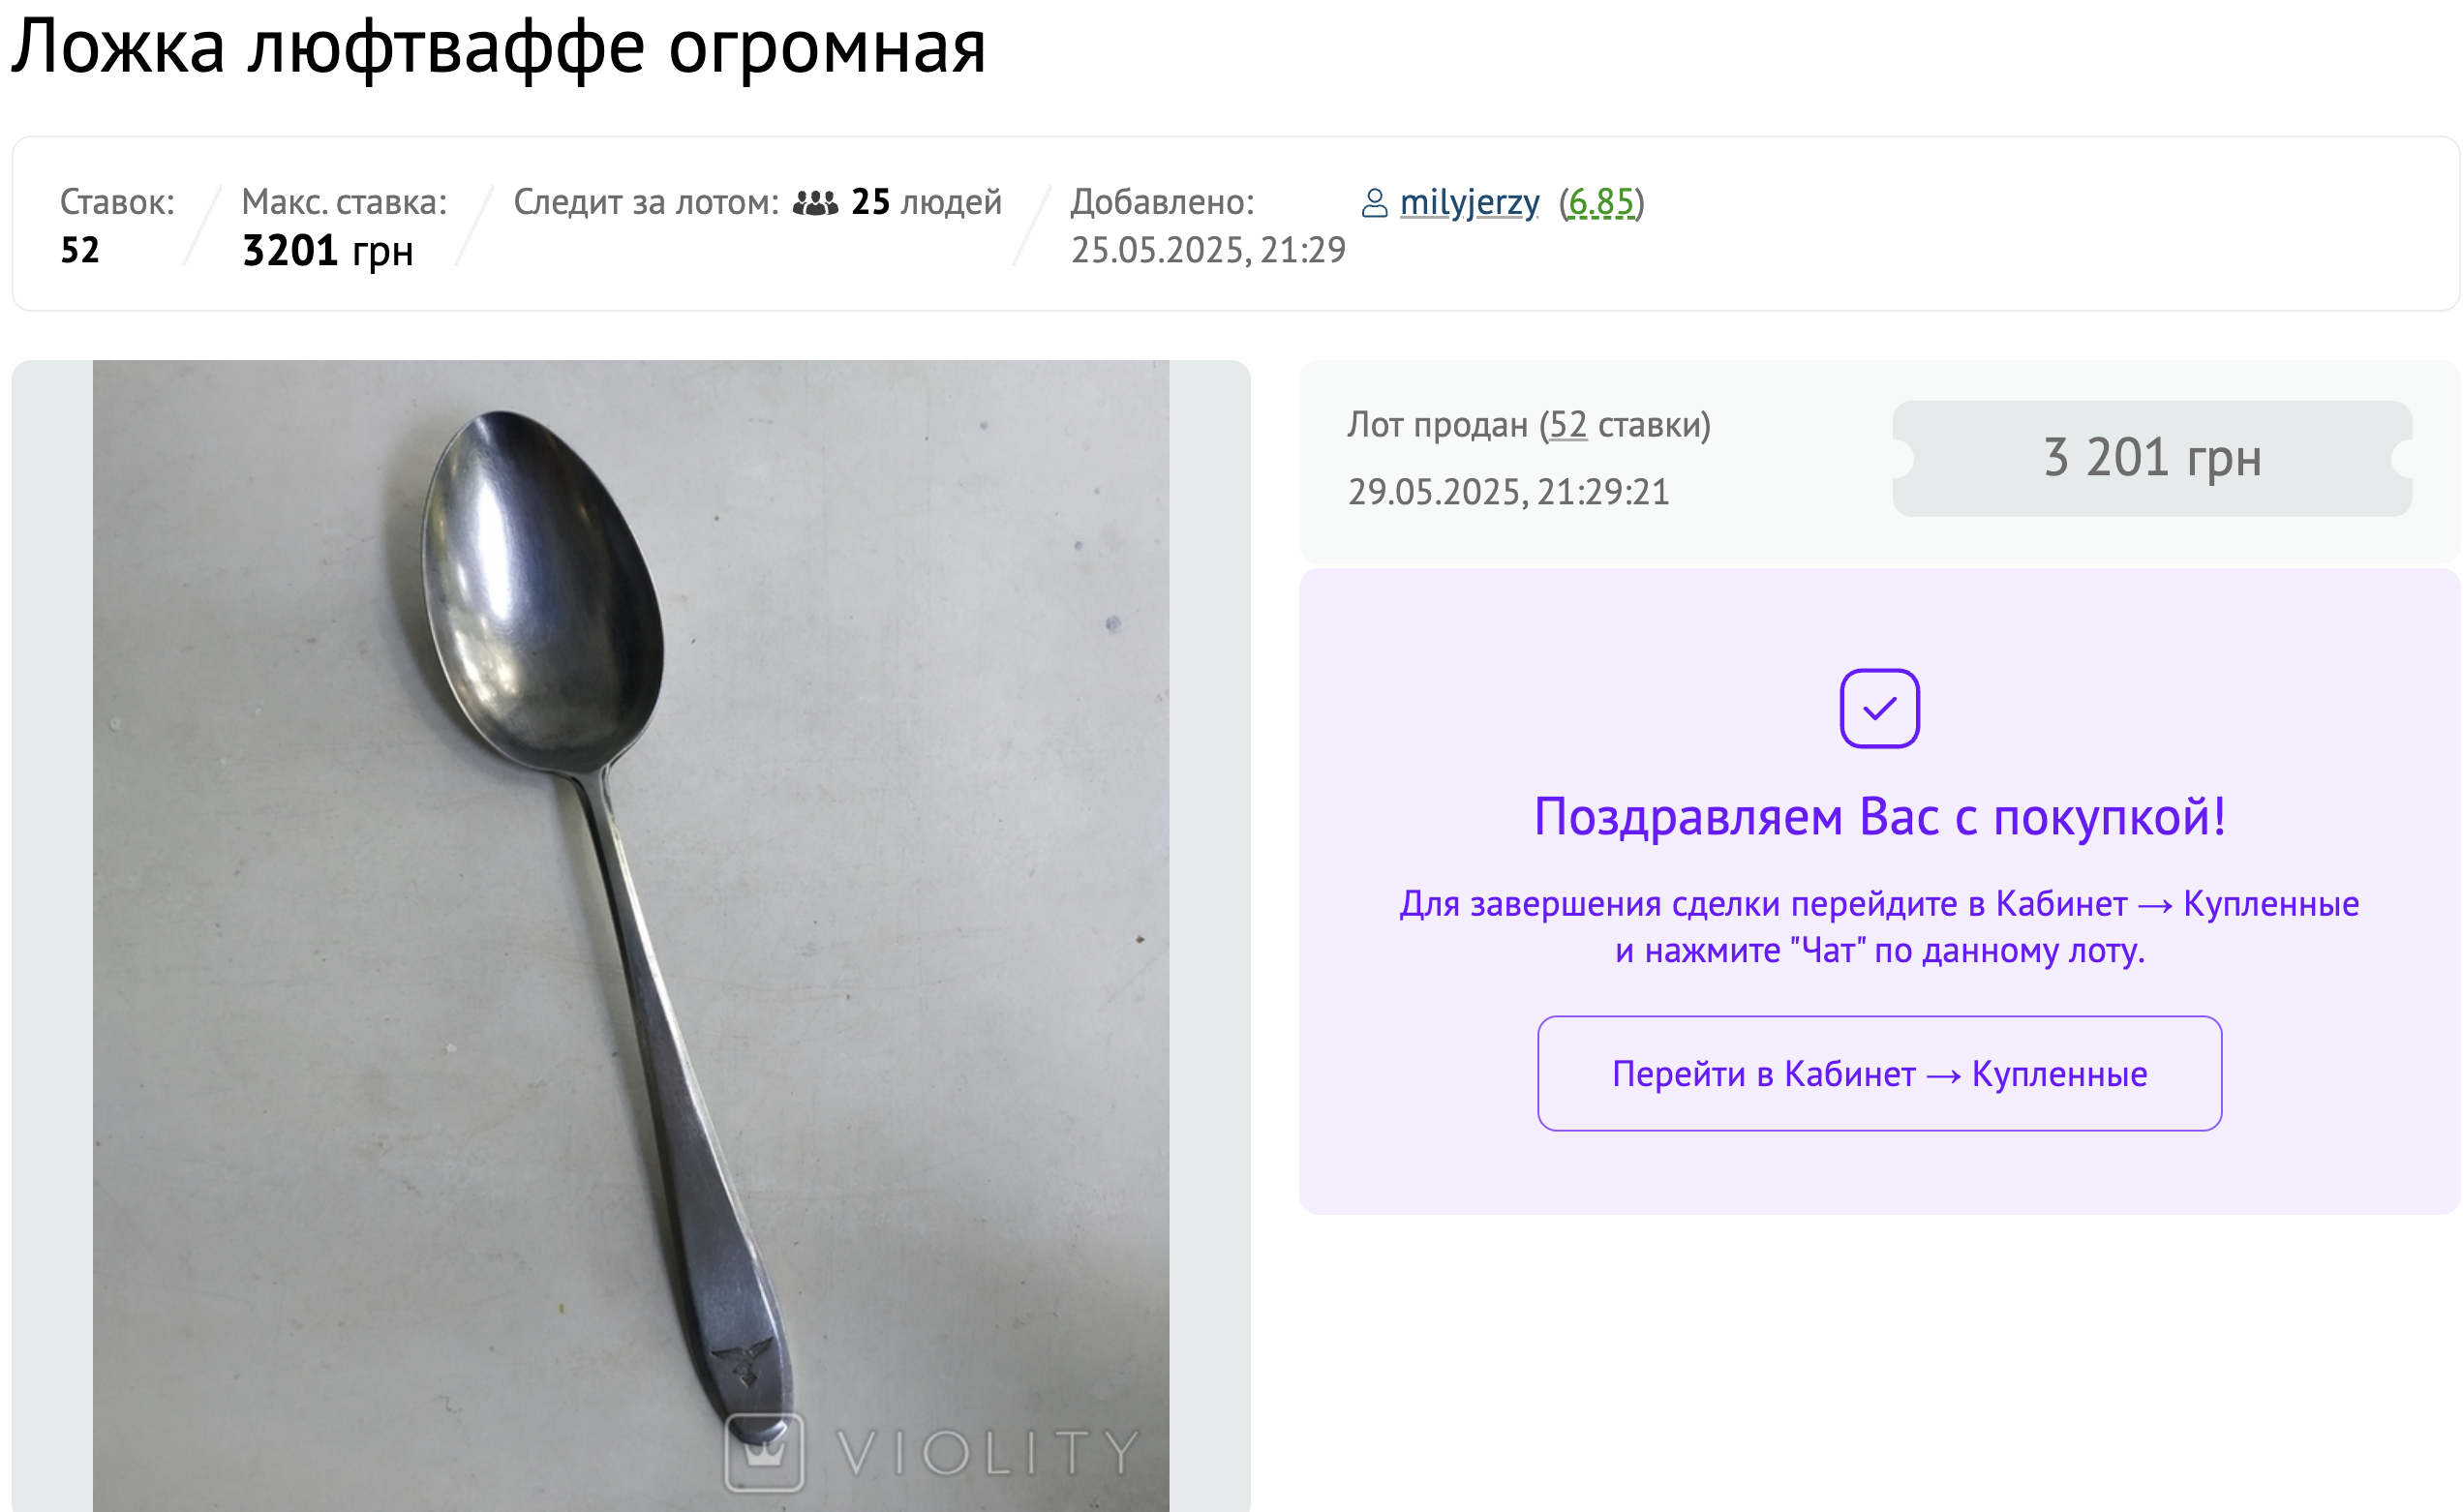Click the user profile icon beside milyjerzy
This screenshot has width=2463, height=1512.
click(1374, 203)
